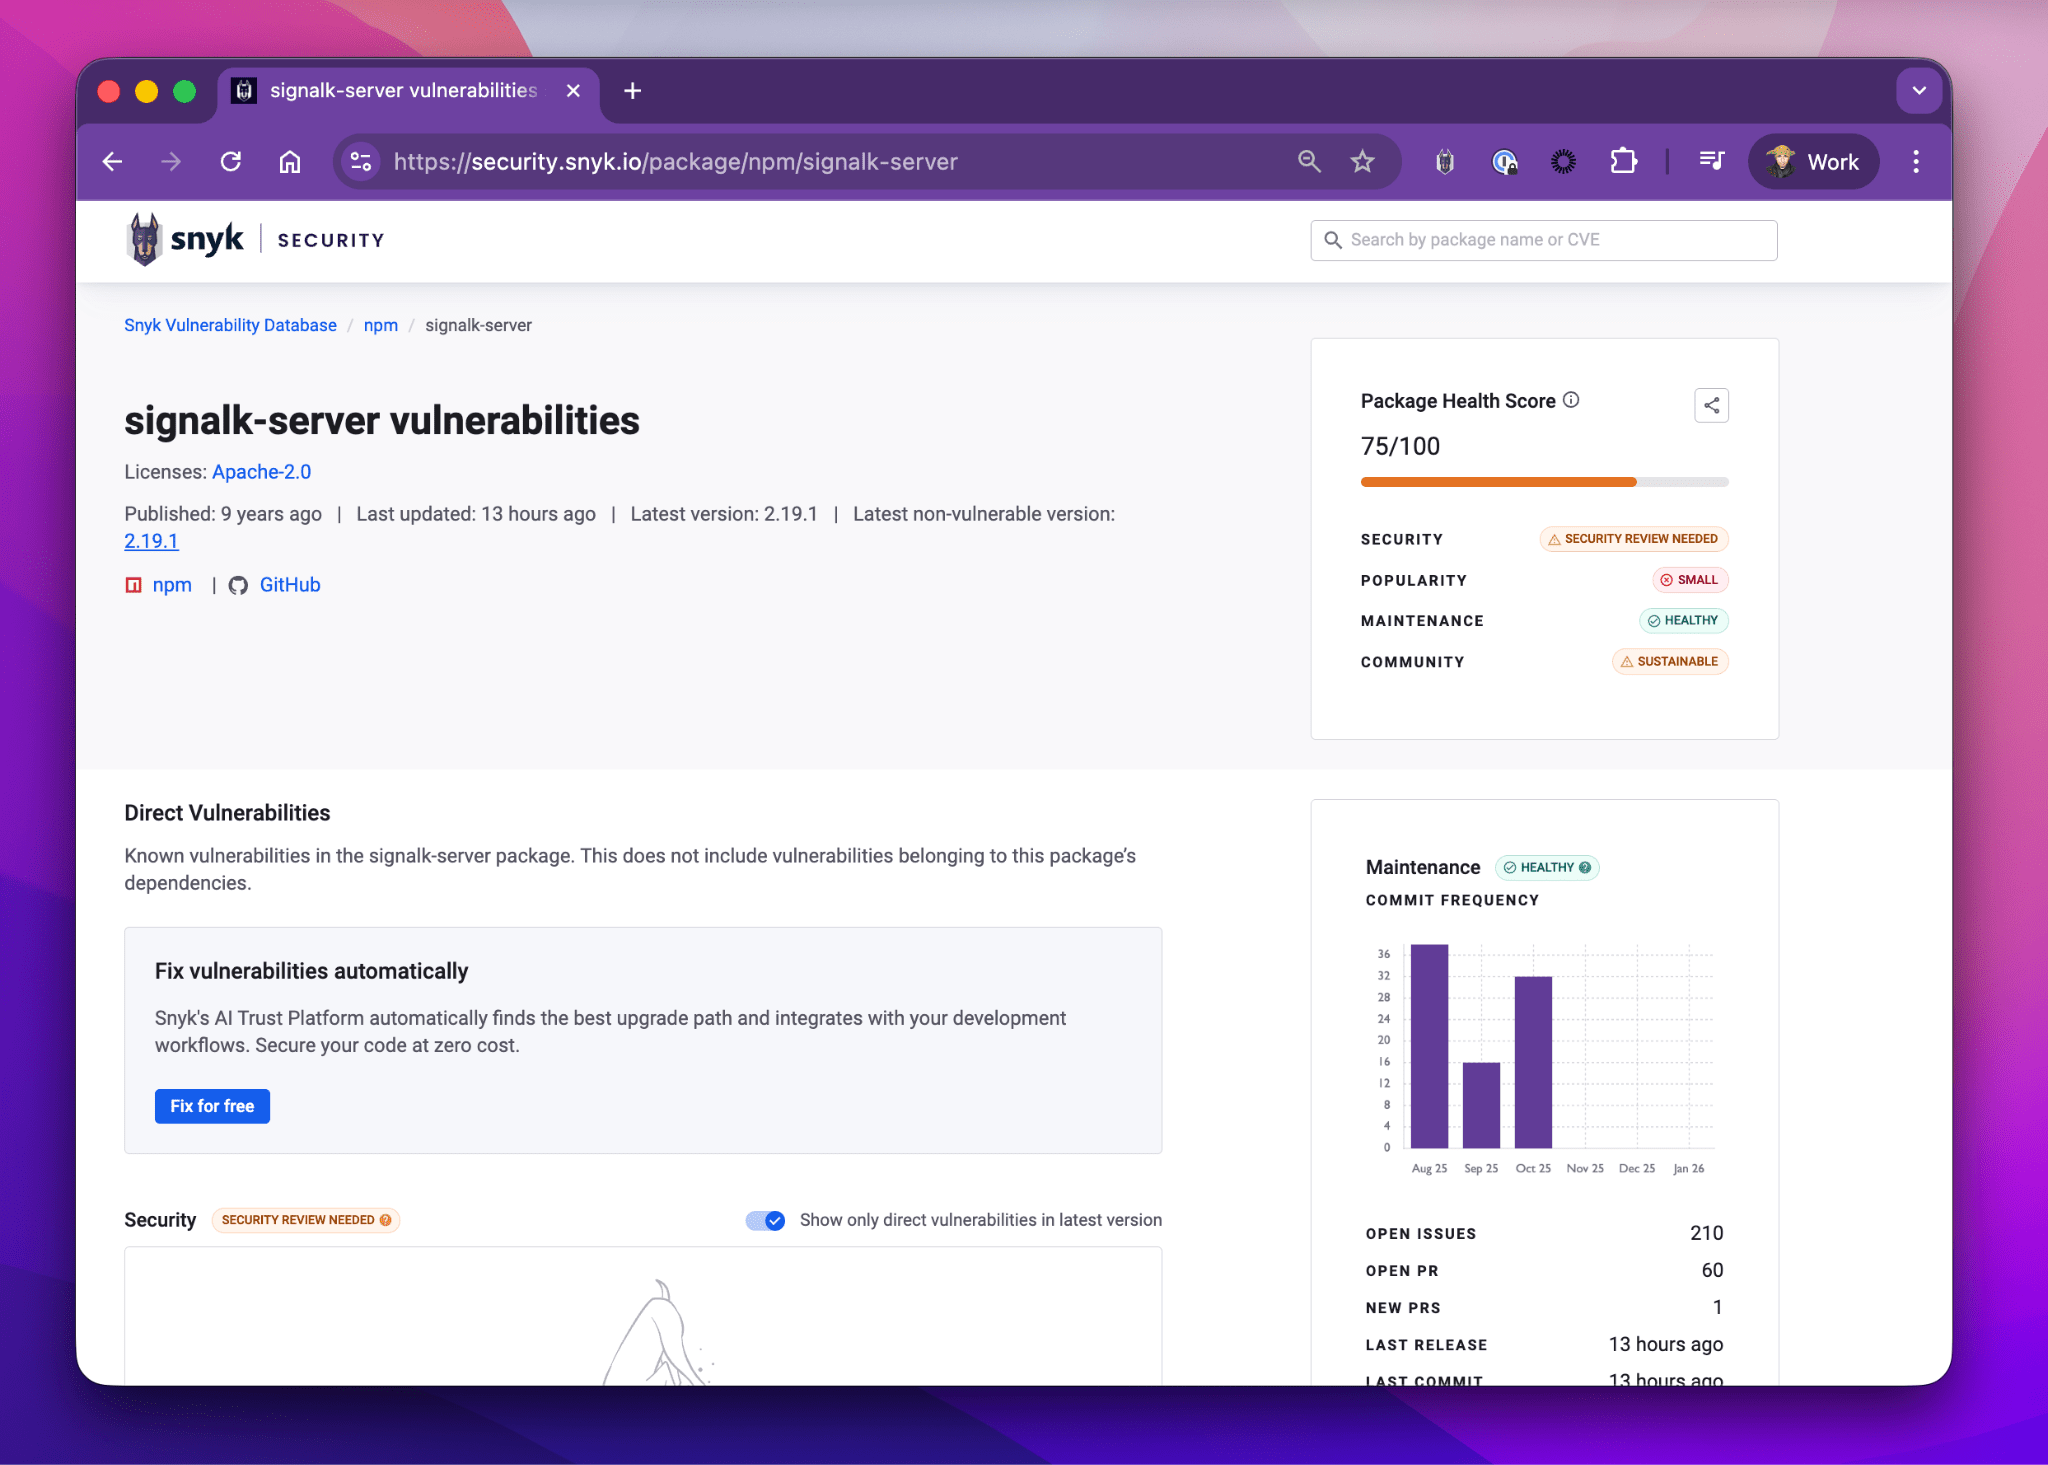Expand the tab search dropdown chevron
2048x1465 pixels.
click(1919, 91)
